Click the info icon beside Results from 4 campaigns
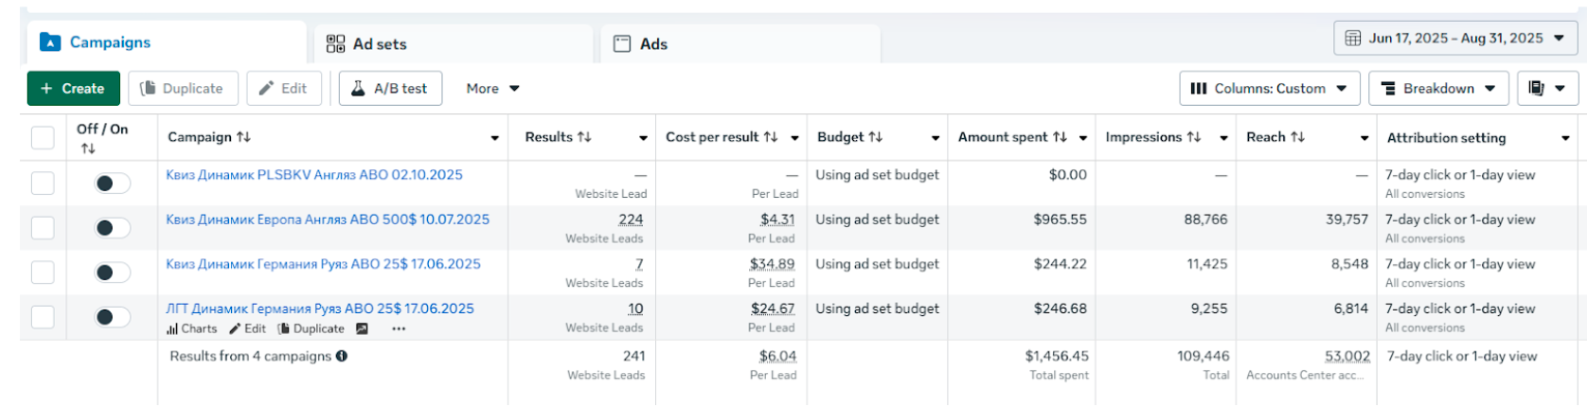Screen dimensions: 1589x409 point(342,356)
